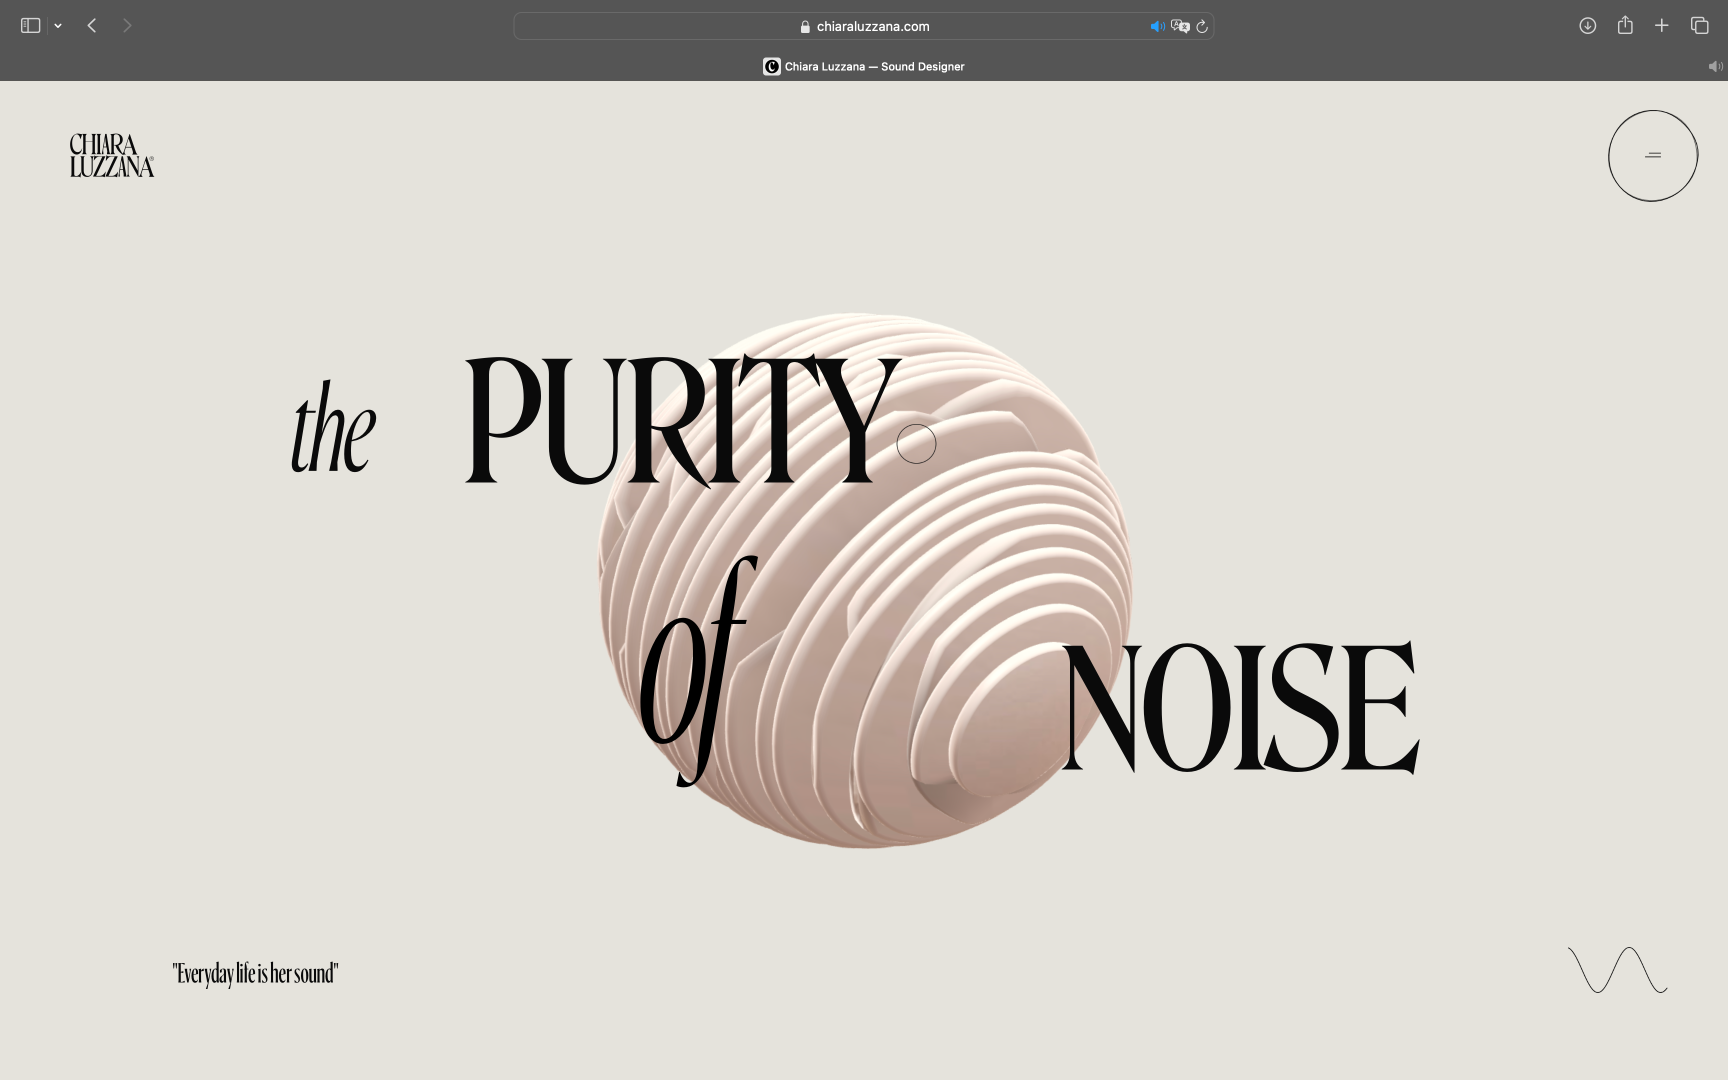Click the chiaraluzzana.com address bar
The image size is (1728, 1080).
872,27
